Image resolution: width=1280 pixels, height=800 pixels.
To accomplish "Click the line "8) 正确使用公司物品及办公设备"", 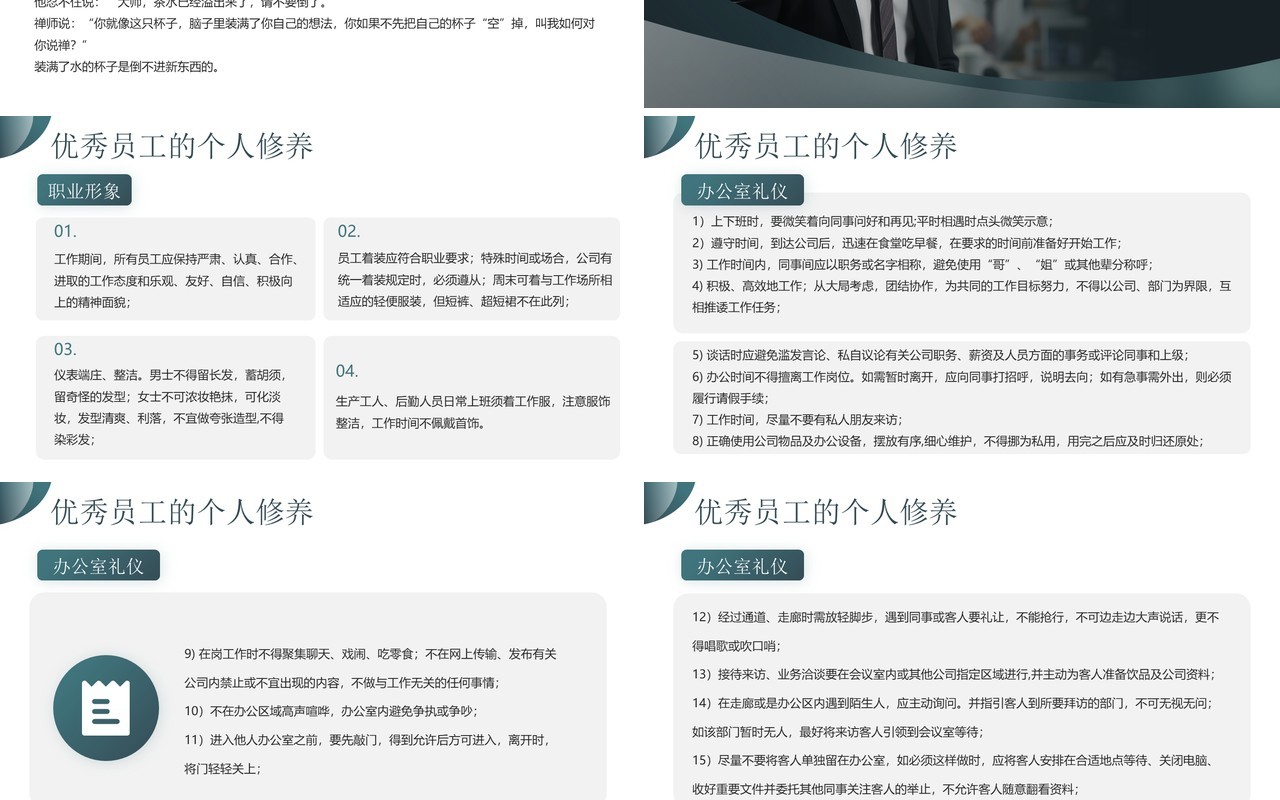I will (947, 441).
